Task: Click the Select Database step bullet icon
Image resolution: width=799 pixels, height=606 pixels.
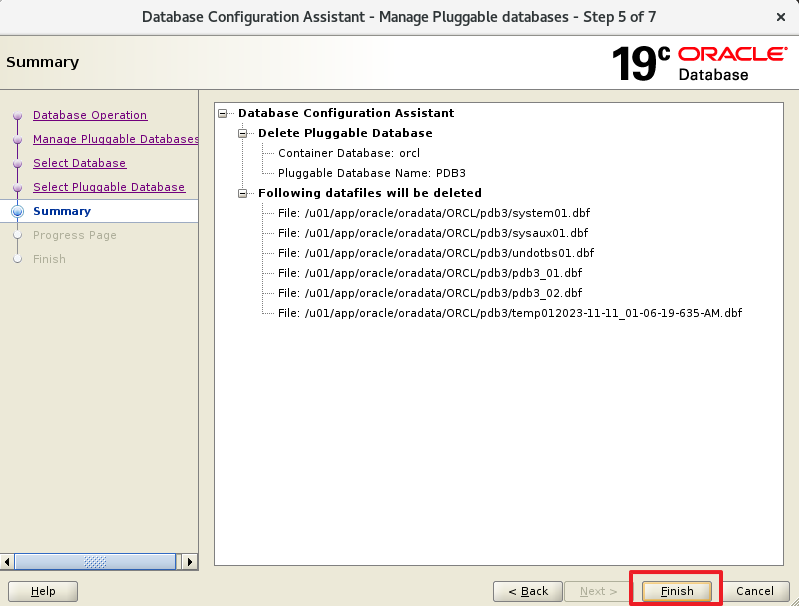Action: tap(18, 164)
